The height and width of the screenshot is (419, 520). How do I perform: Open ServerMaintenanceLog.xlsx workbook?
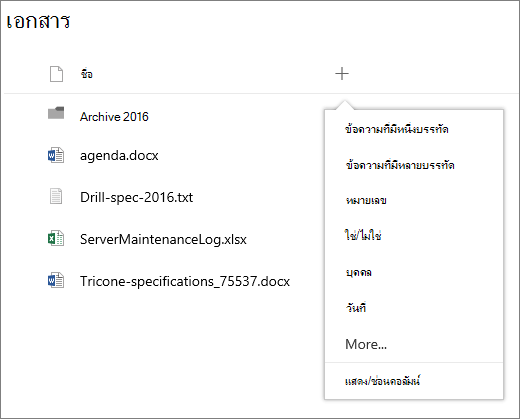coord(163,239)
